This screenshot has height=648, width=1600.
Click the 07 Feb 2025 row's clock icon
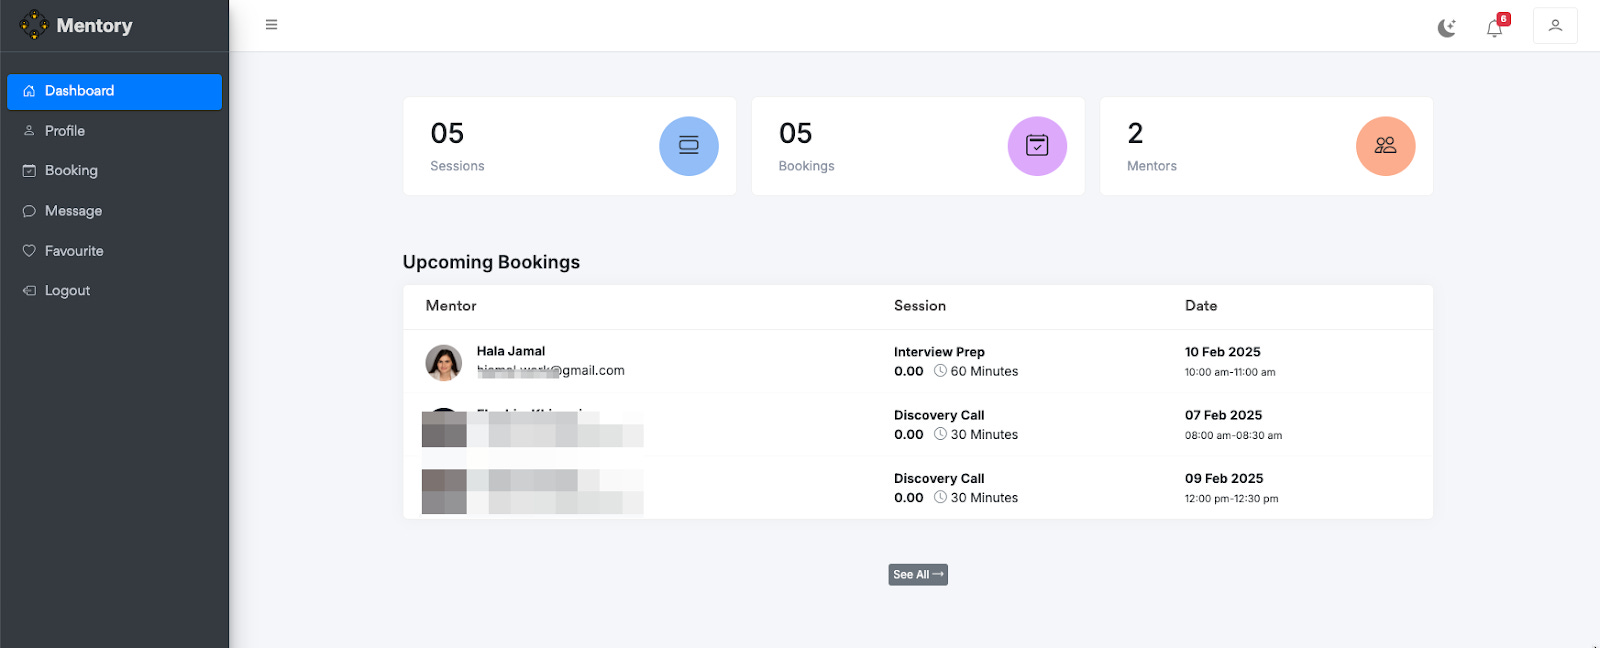click(940, 434)
